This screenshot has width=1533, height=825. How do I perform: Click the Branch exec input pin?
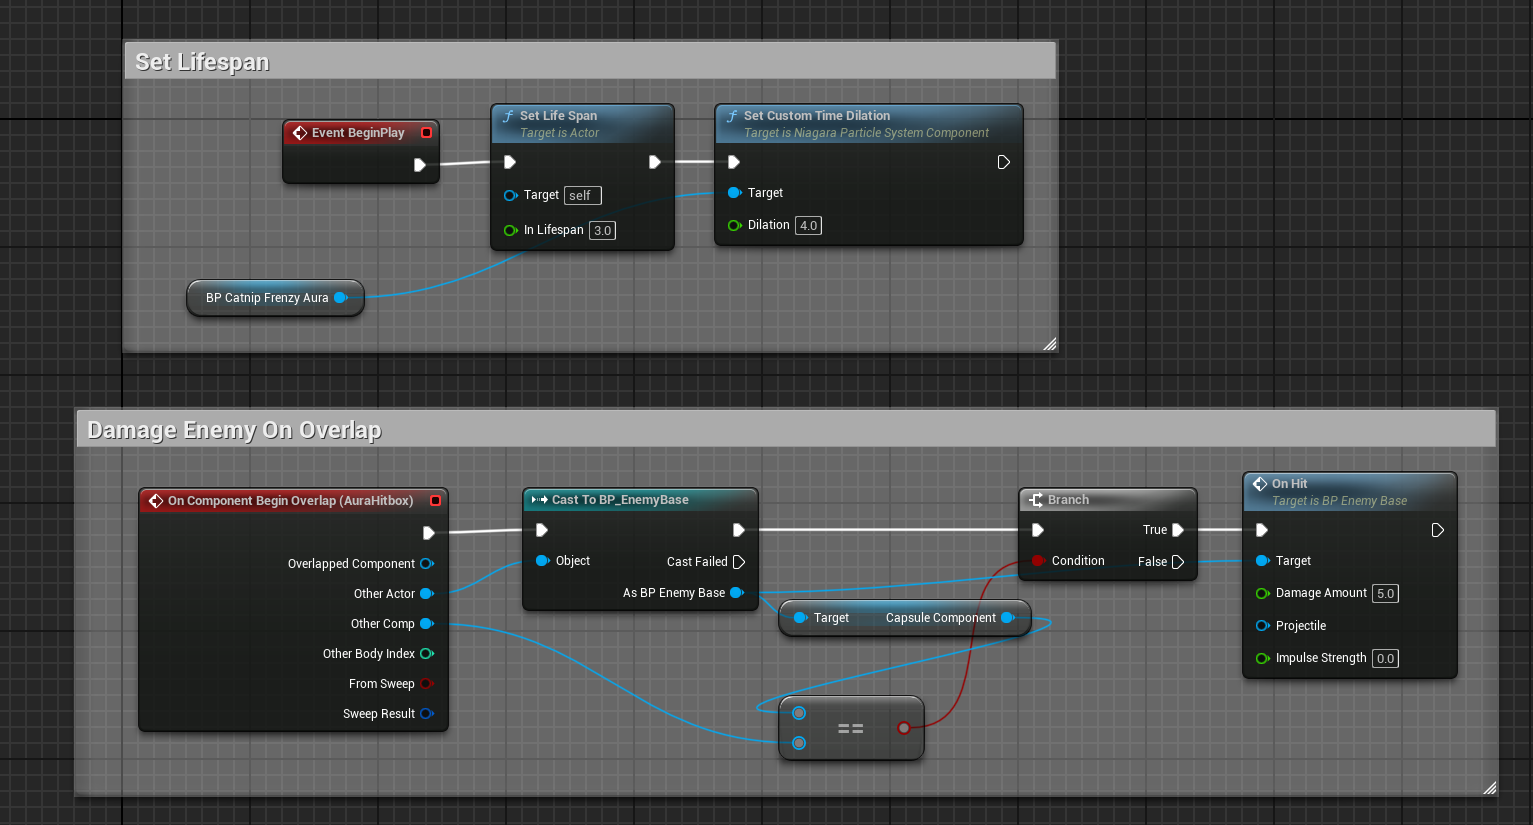point(1038,530)
